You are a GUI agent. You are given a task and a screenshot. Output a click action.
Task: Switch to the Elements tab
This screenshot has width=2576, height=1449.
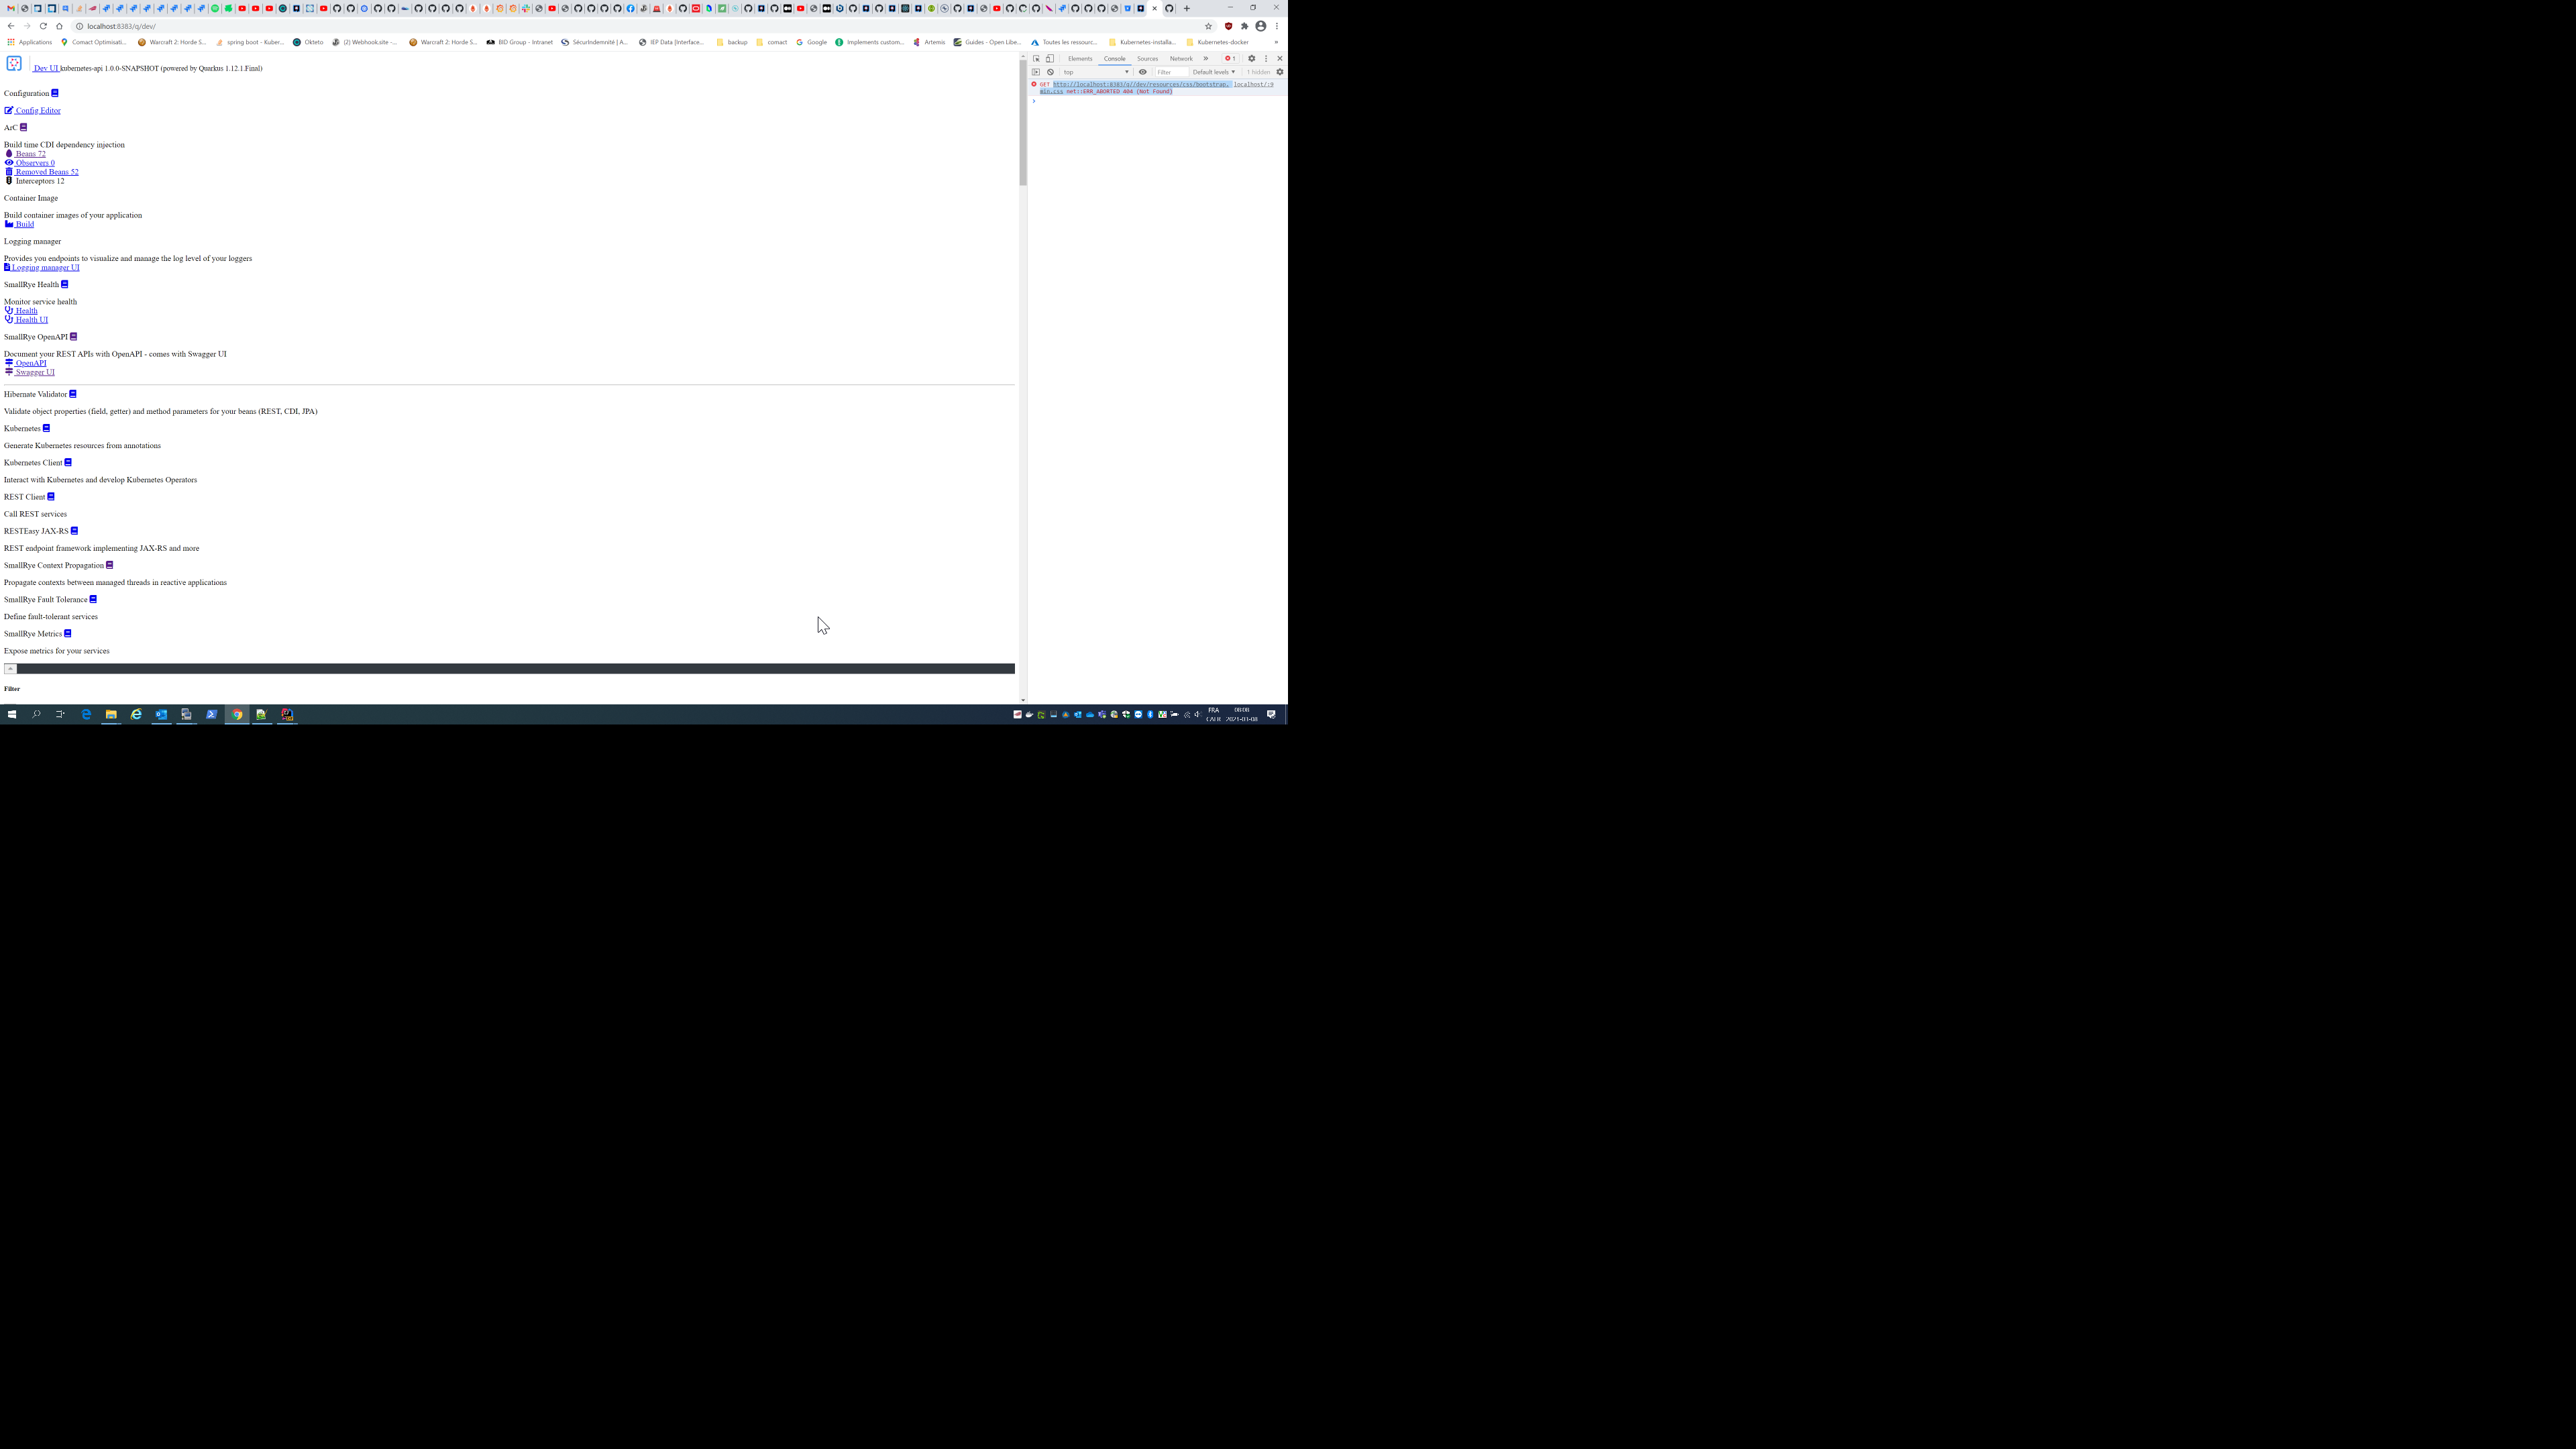(1080, 58)
